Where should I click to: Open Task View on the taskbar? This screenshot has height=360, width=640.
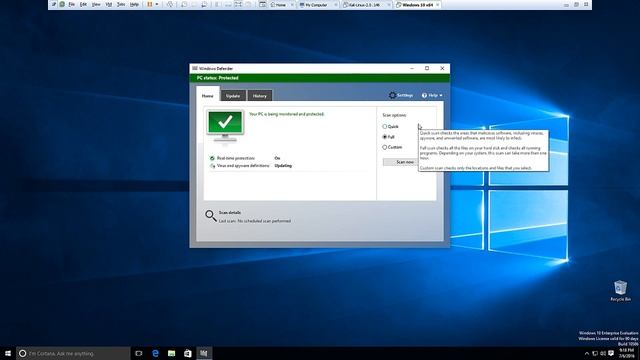[139, 353]
